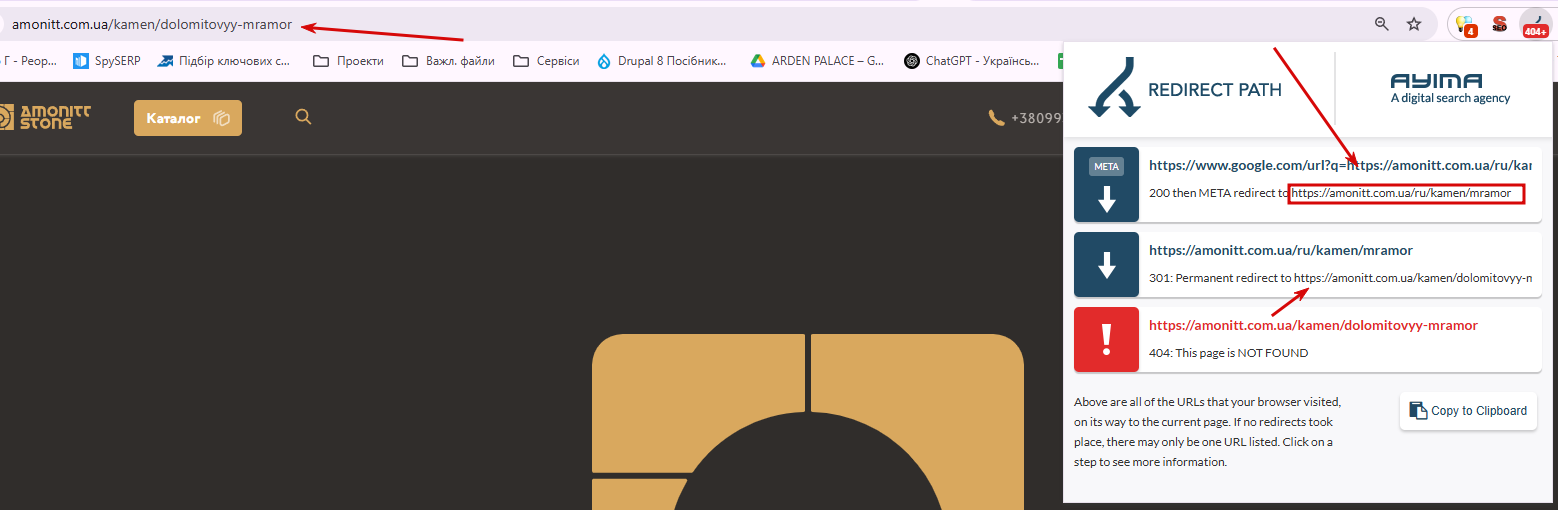Select the google.com/url first redirect URL
This screenshot has height=510, width=1558.
[x=1340, y=165]
